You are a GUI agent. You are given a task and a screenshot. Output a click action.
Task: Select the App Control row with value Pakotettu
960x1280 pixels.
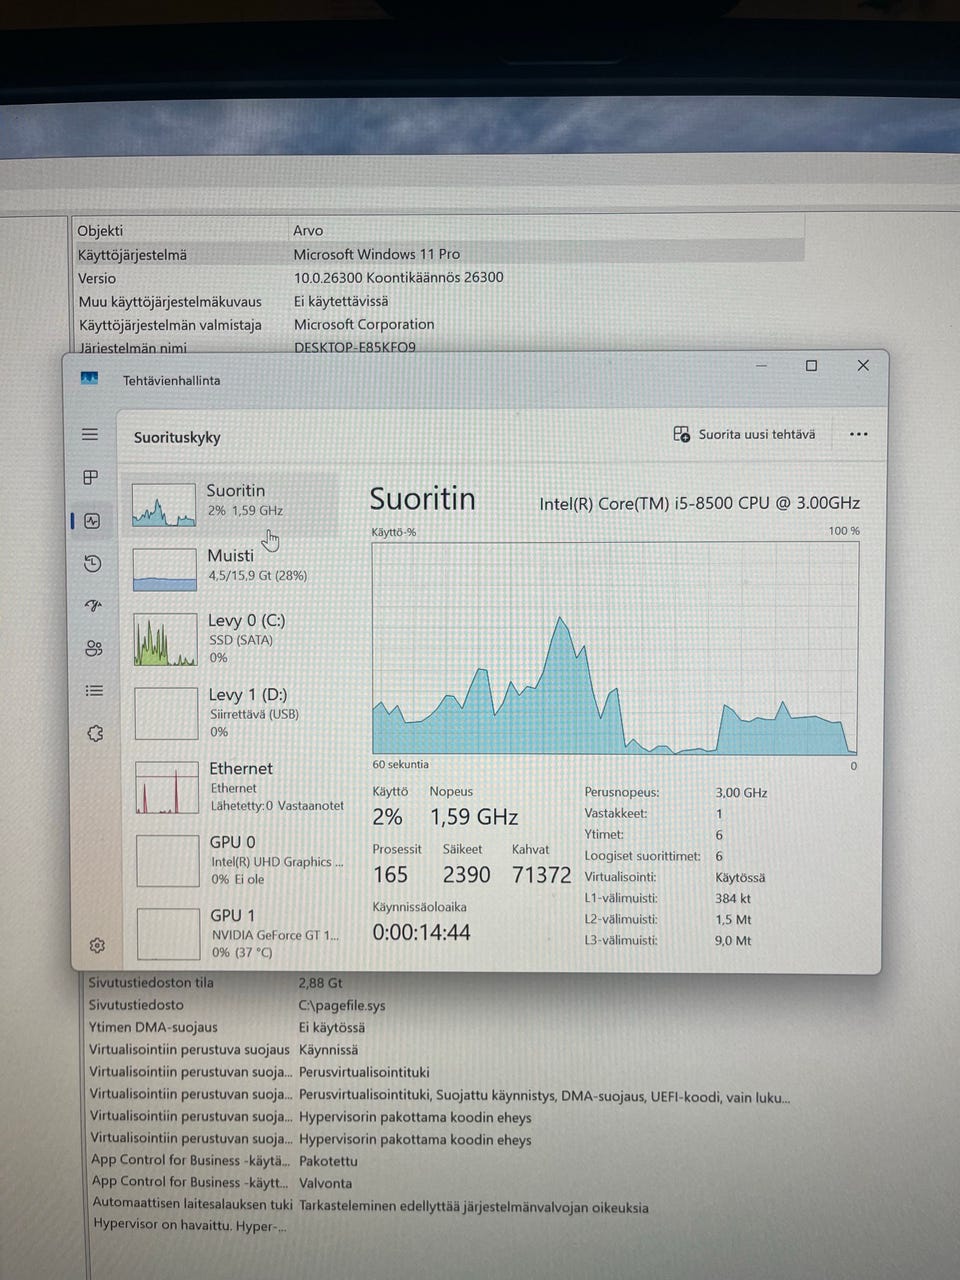[x=440, y=1161]
